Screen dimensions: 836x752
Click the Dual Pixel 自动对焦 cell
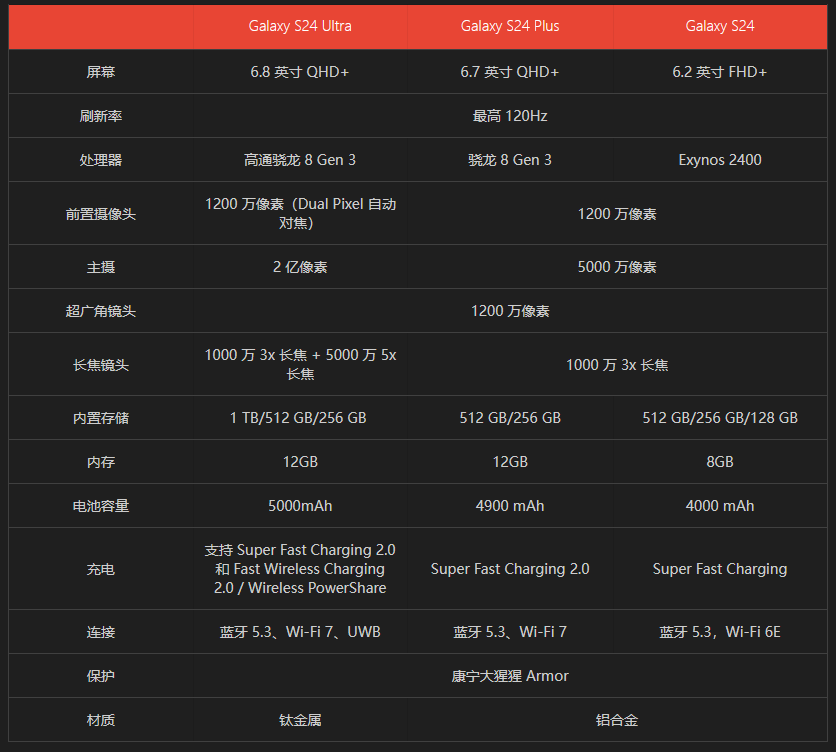pos(300,214)
